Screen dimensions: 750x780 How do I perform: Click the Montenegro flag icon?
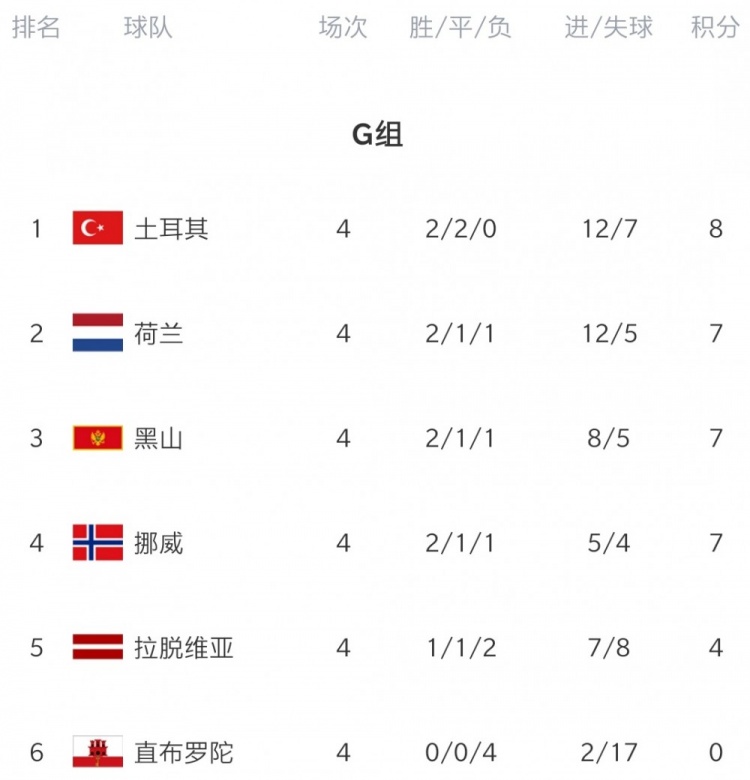point(97,438)
